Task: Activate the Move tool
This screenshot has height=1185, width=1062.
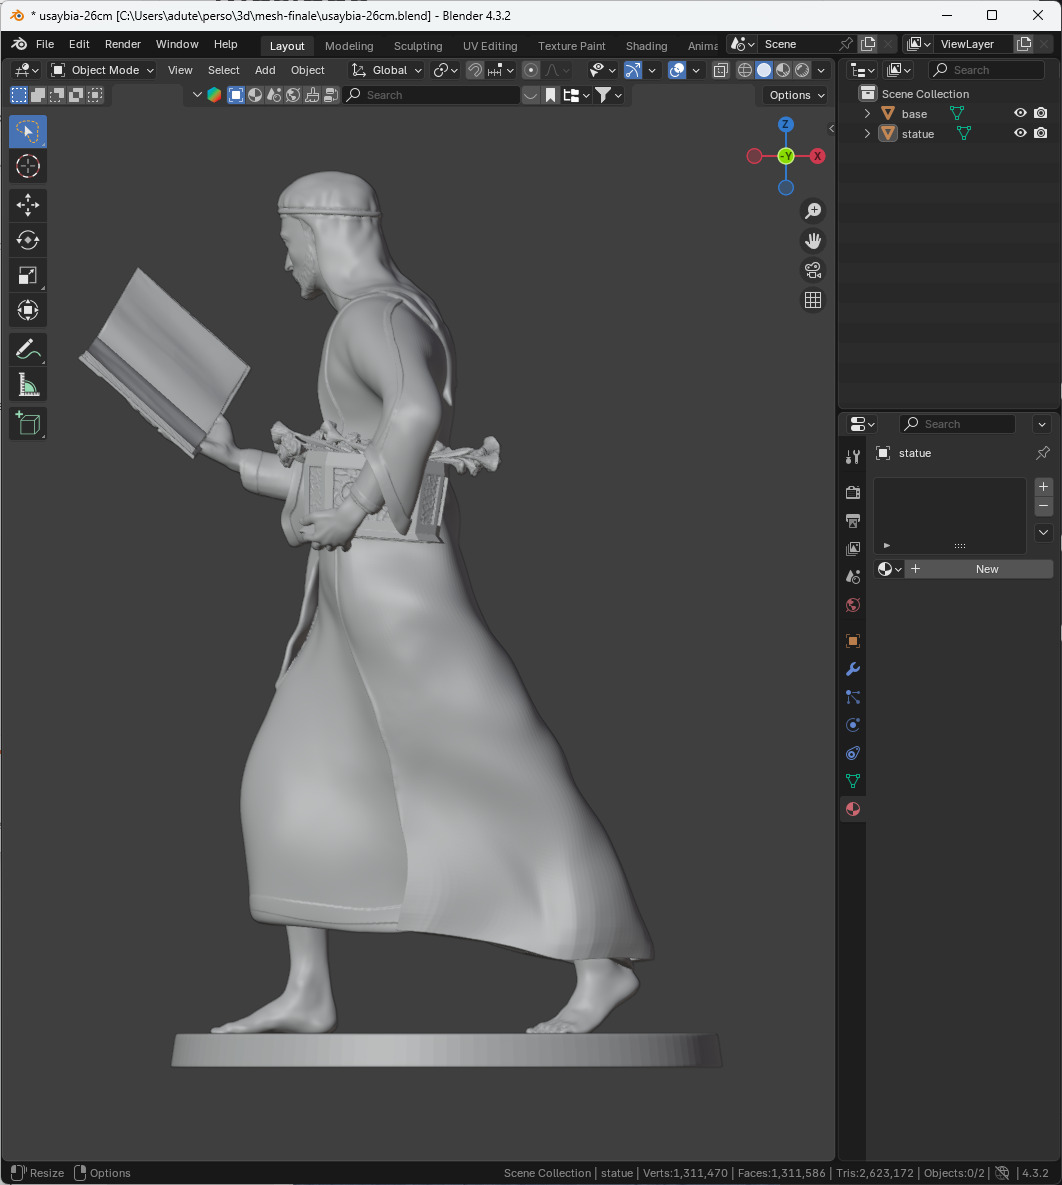Action: coord(28,205)
